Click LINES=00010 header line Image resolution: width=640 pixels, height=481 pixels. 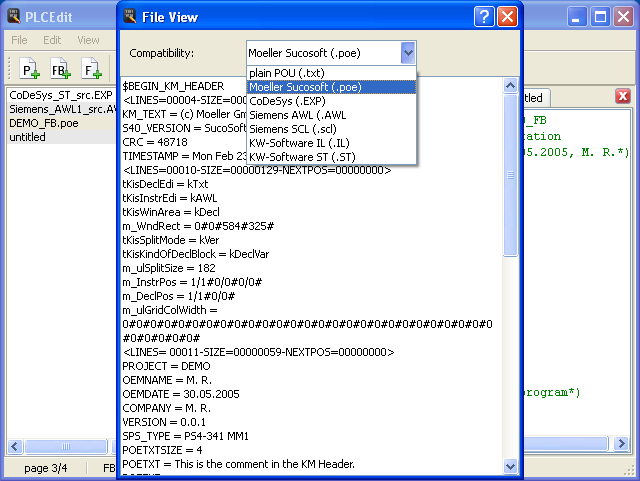pos(257,170)
